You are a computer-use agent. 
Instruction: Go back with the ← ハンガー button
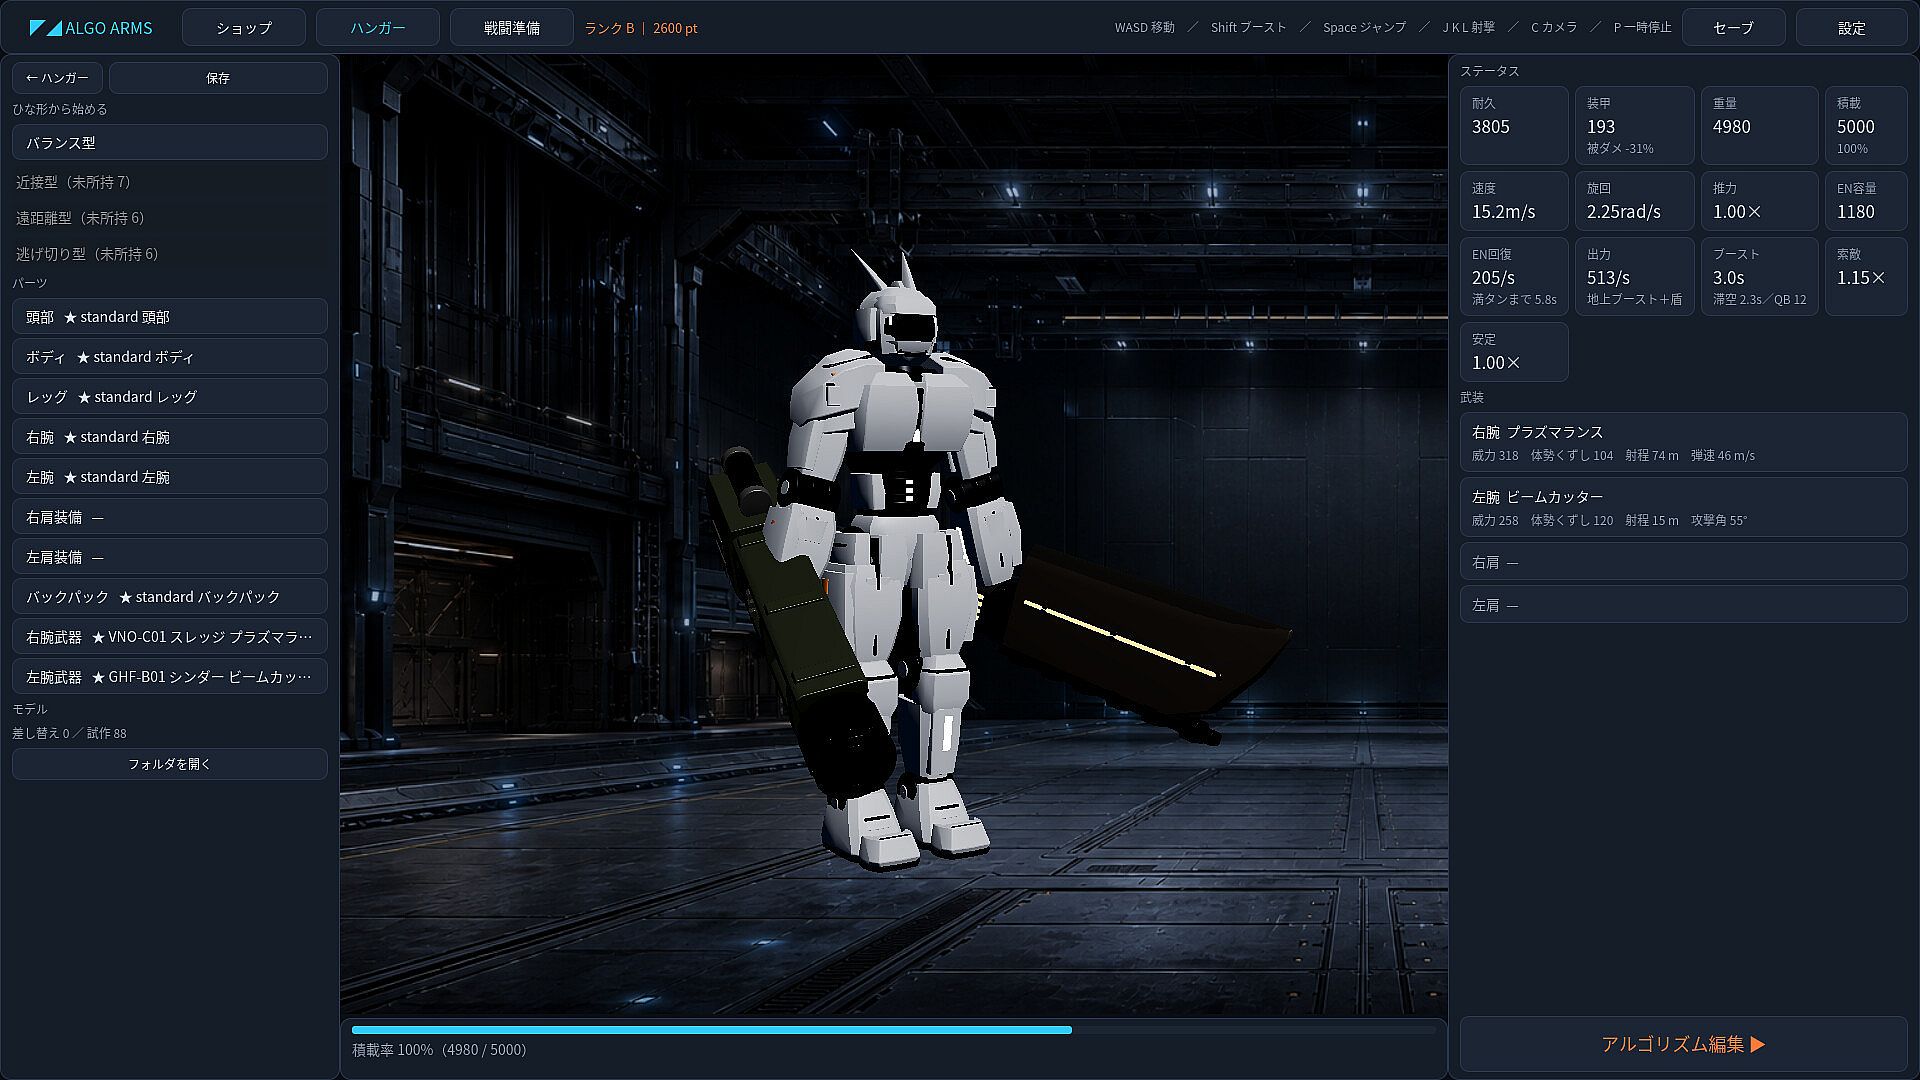(x=57, y=78)
